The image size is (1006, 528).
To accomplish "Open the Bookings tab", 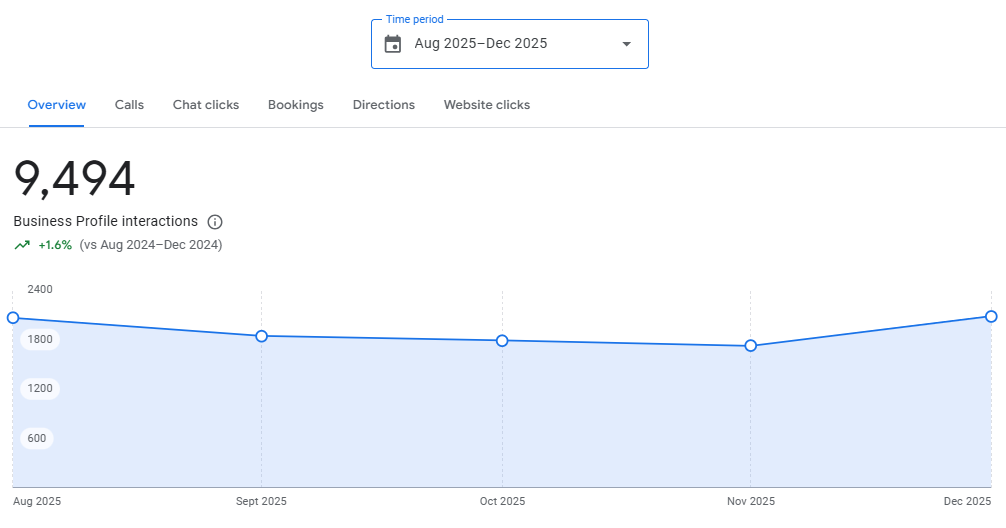I will tap(296, 105).
